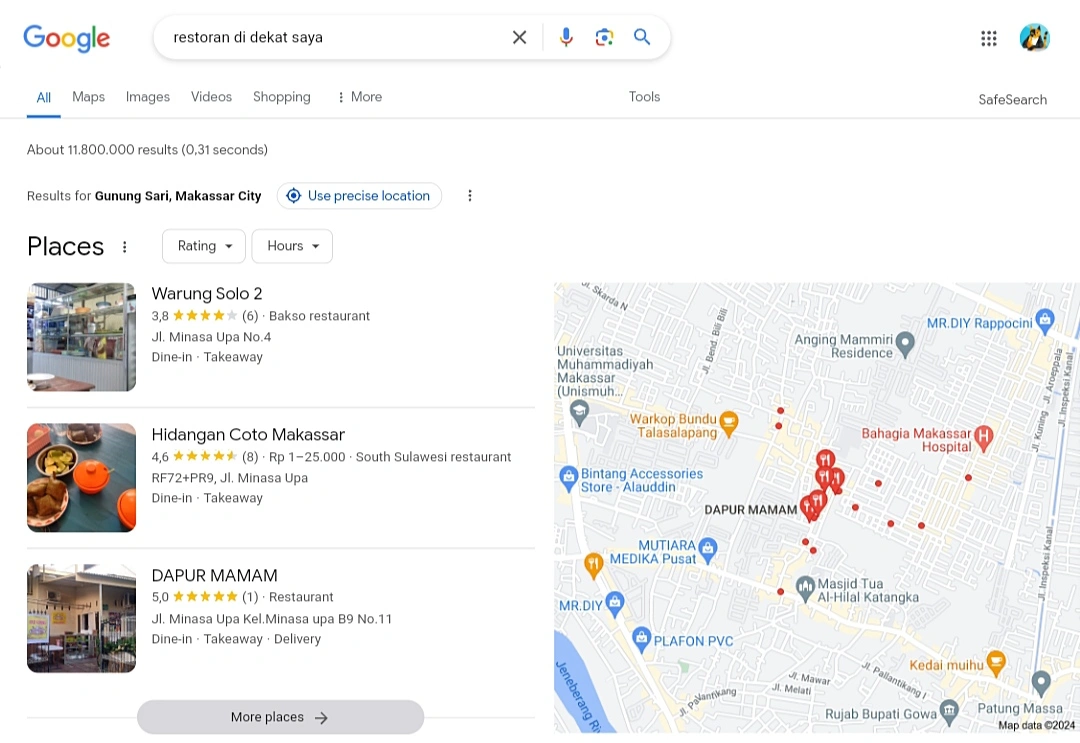The height and width of the screenshot is (743, 1080).
Task: Switch to the Videos tab
Action: pyautogui.click(x=211, y=97)
